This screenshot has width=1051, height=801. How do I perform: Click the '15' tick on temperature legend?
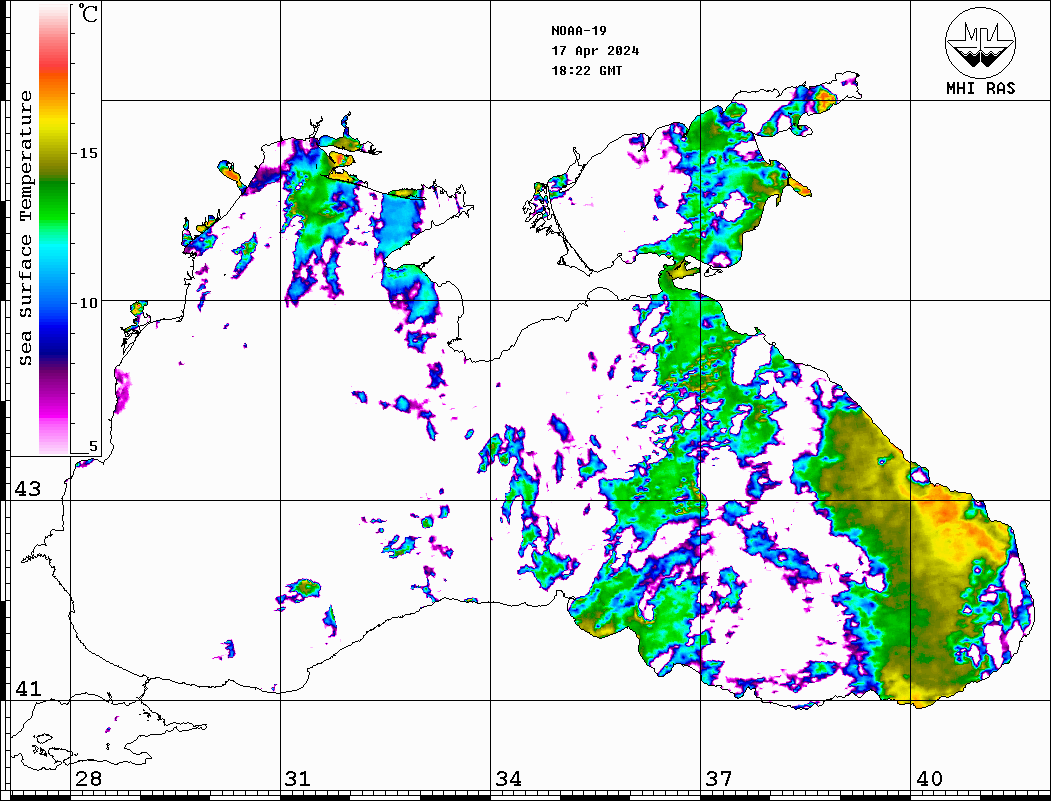[88, 153]
